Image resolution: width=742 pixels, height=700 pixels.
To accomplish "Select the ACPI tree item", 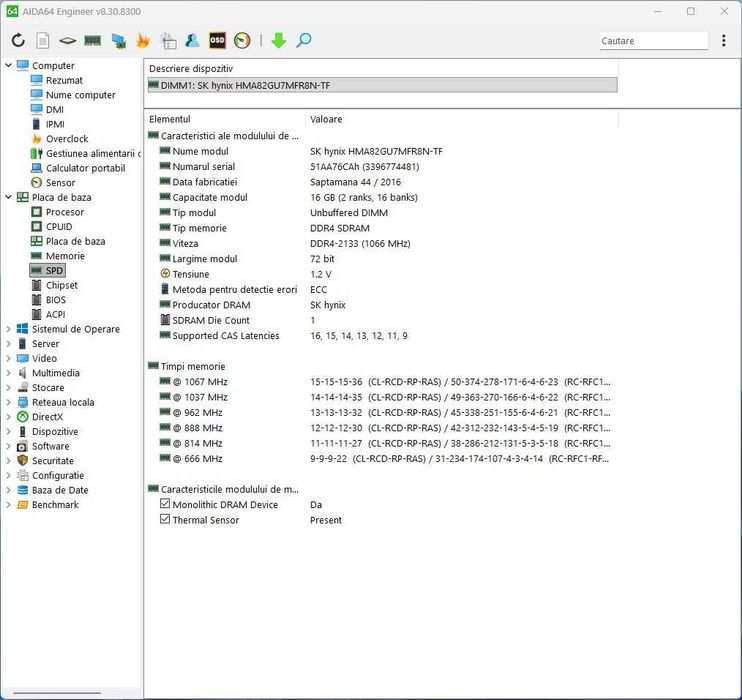I will coord(55,315).
